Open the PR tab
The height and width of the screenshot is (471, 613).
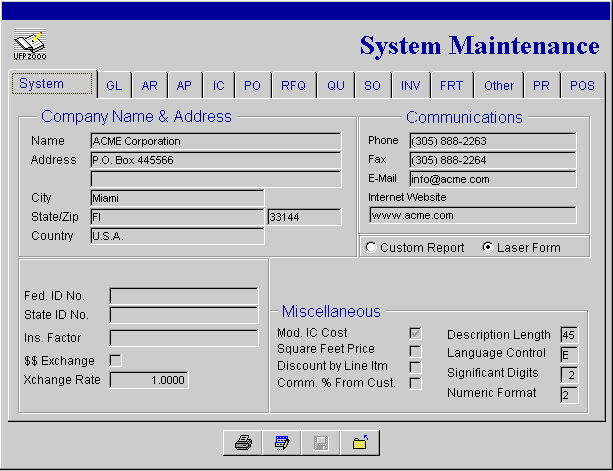pyautogui.click(x=541, y=86)
